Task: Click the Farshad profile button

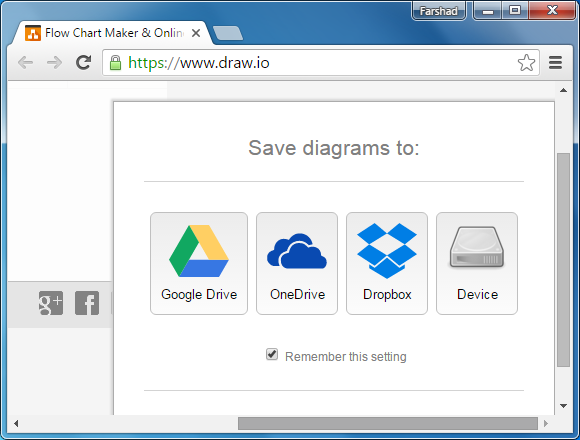Action: [x=439, y=11]
